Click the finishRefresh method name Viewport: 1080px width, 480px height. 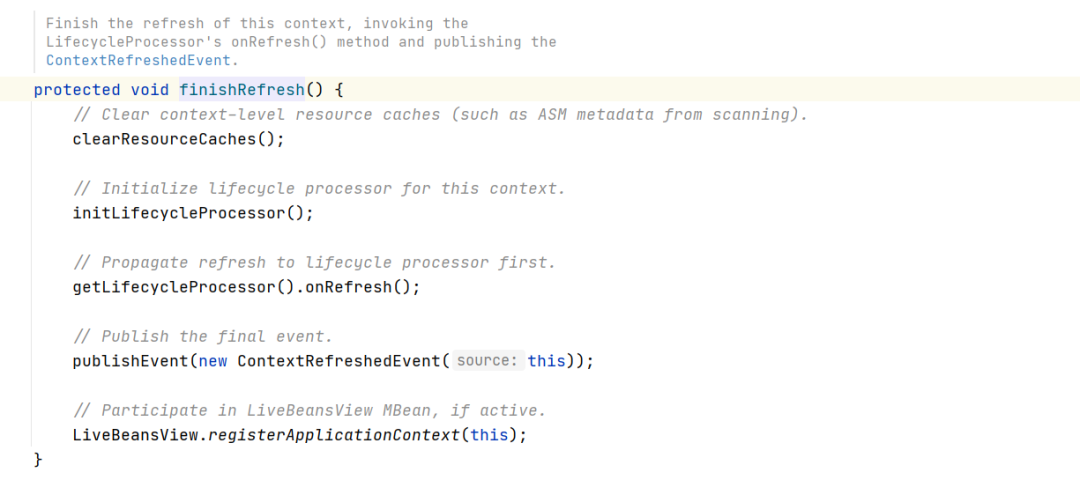241,90
